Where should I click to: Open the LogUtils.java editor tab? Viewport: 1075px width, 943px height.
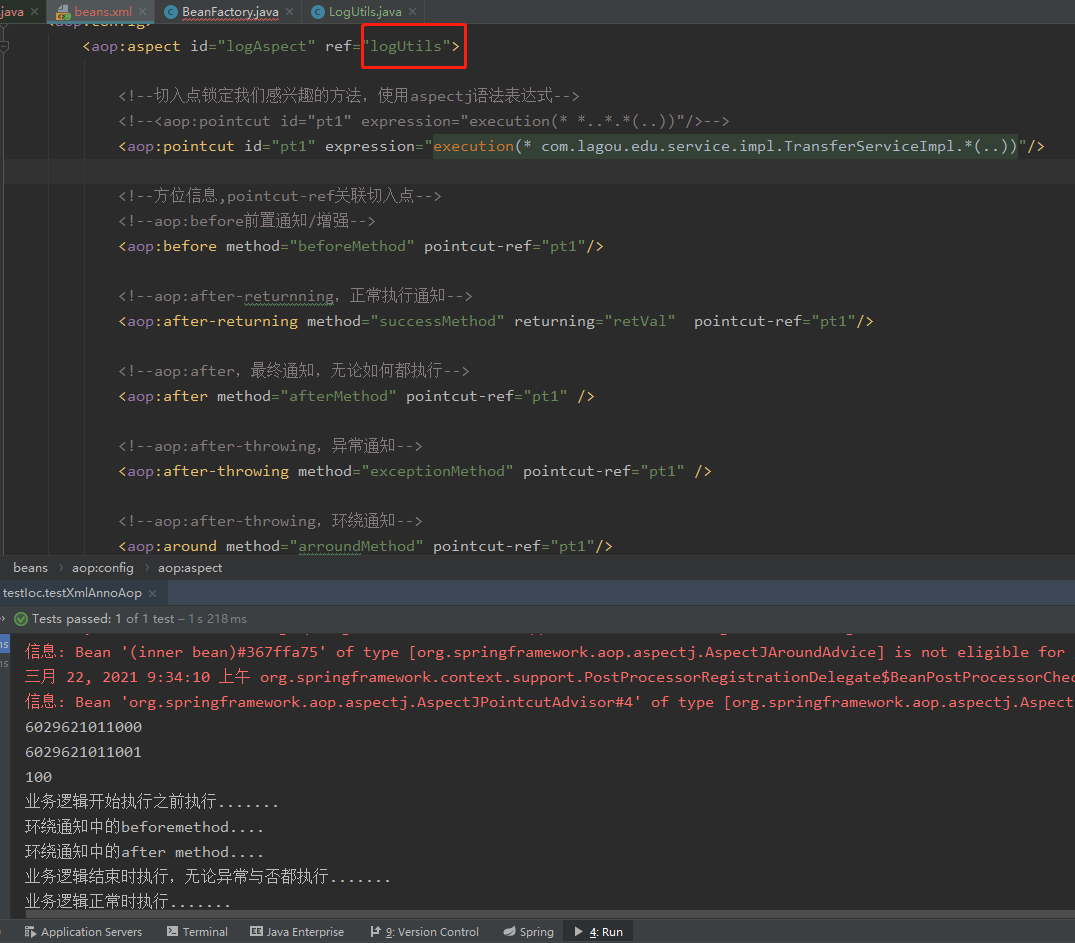click(x=365, y=12)
